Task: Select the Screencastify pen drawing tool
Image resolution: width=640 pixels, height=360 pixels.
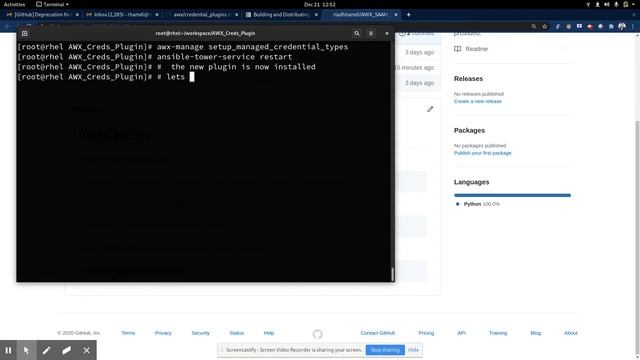Action: pyautogui.click(x=47, y=350)
